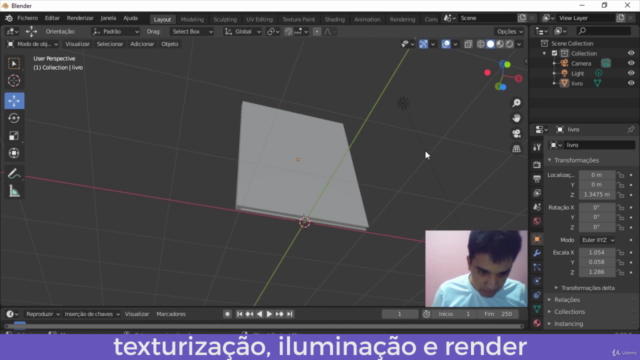
Task: Click the zoom view magnifier icon
Action: point(516,103)
